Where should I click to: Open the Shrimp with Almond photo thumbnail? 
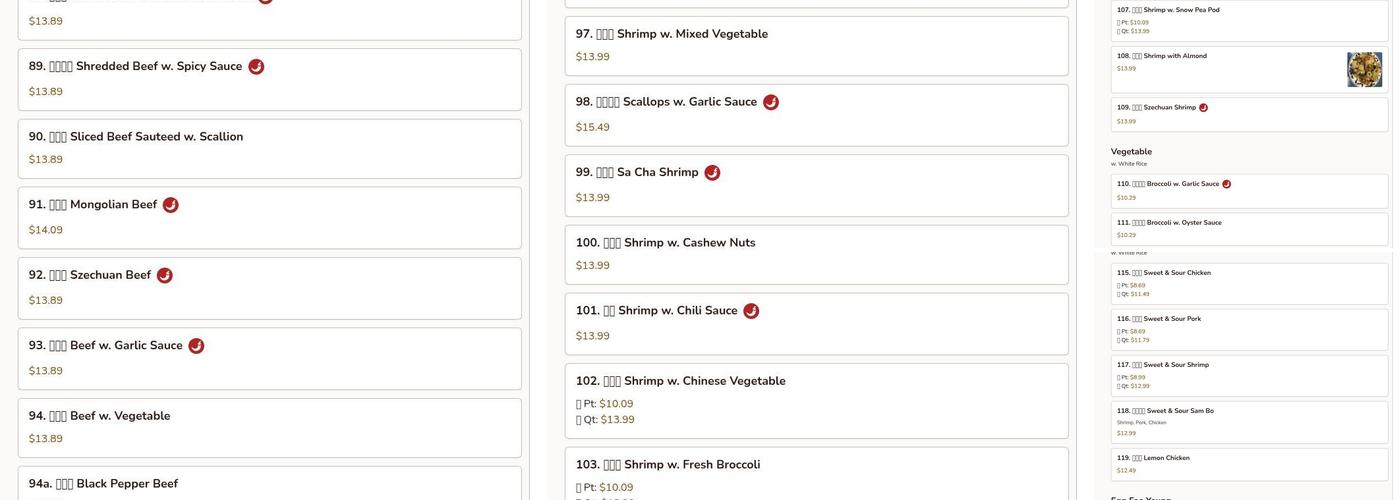1364,70
